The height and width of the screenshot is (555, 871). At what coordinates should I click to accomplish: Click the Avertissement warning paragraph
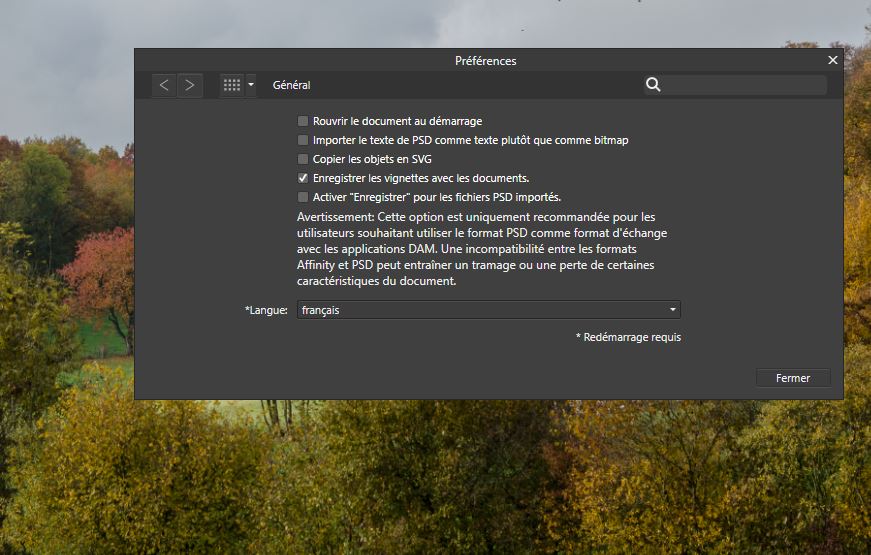coord(482,249)
